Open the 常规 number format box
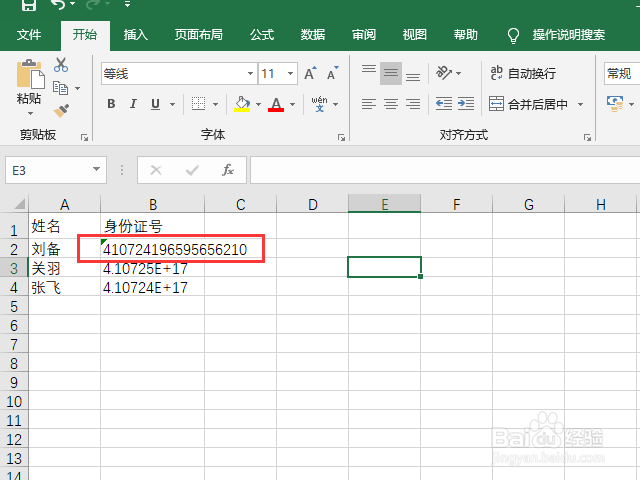This screenshot has width=640, height=480. tap(622, 73)
